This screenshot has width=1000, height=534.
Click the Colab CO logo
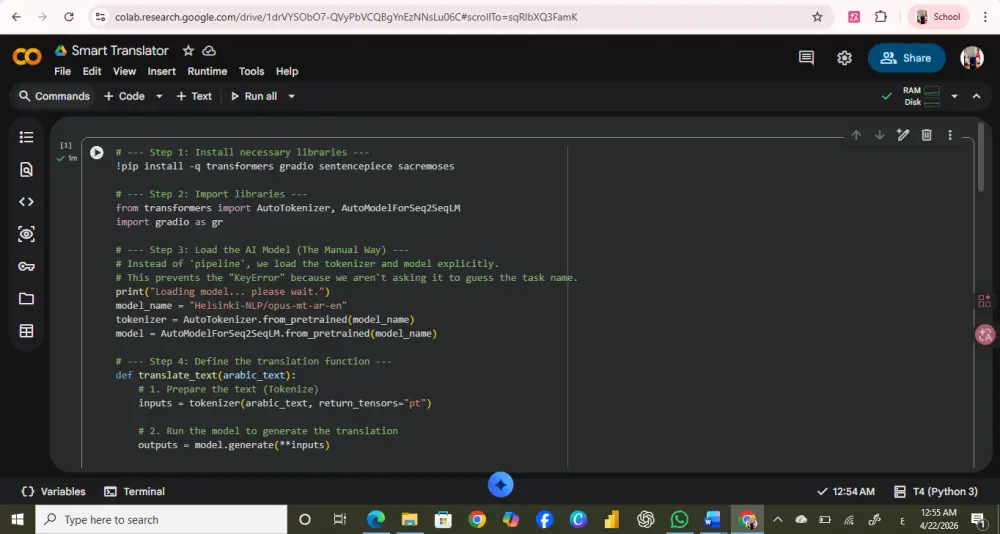point(27,57)
